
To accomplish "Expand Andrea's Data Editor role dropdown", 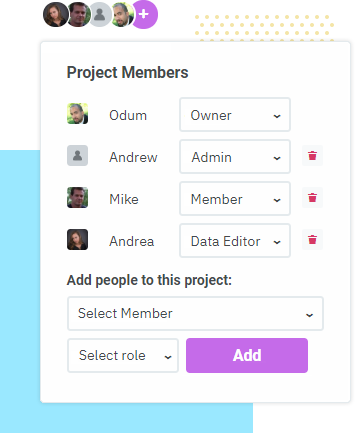I will pyautogui.click(x=235, y=241).
